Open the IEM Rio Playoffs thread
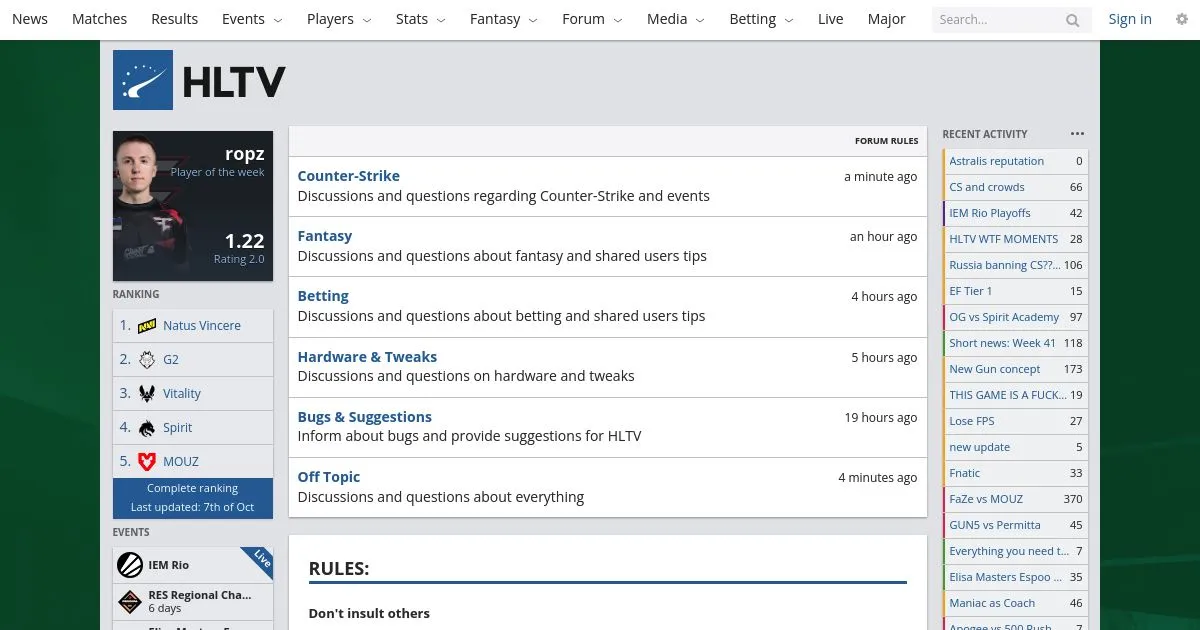Image resolution: width=1200 pixels, height=630 pixels. 1016,213
